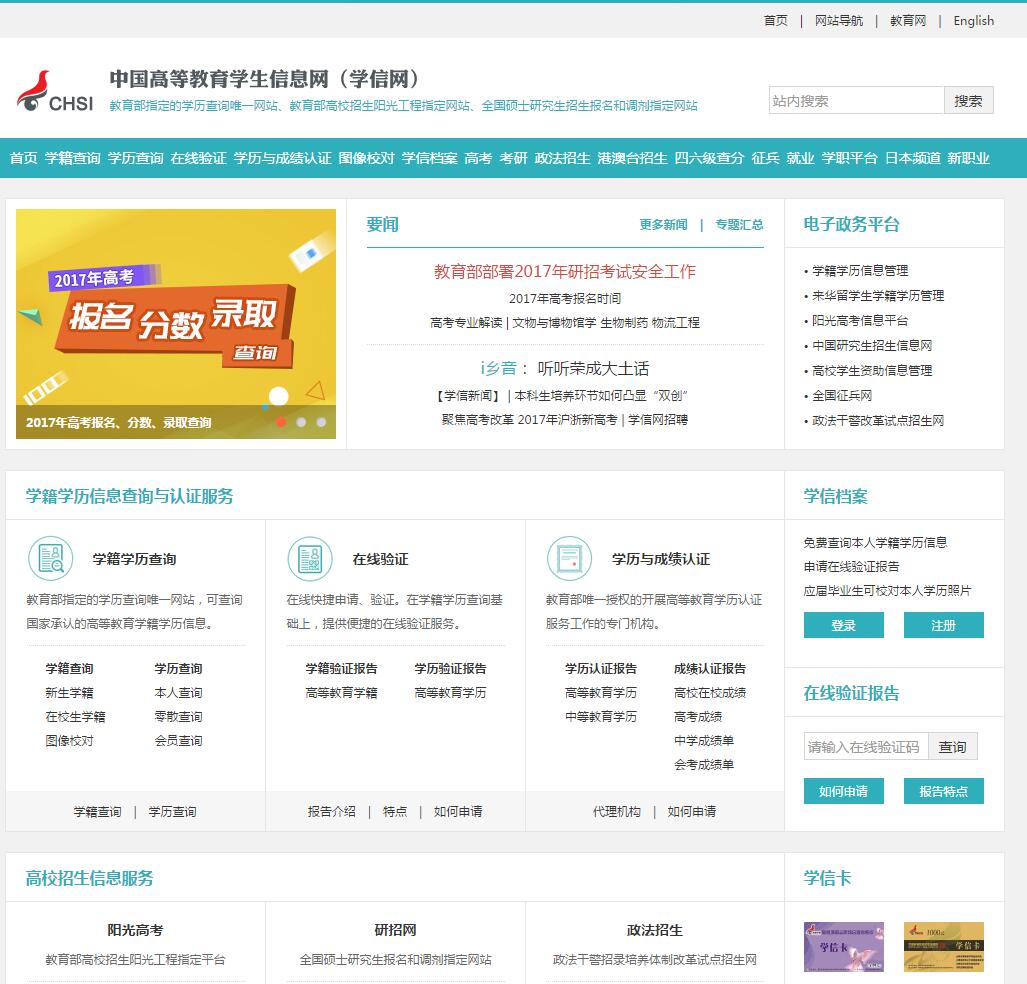This screenshot has width=1027, height=984.
Task: Select 首页 in the teal navigation bar
Action: click(24, 158)
